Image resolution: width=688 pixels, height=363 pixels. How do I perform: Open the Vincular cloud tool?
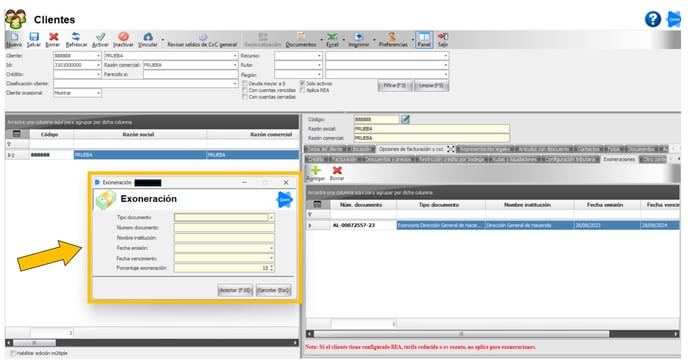point(148,40)
